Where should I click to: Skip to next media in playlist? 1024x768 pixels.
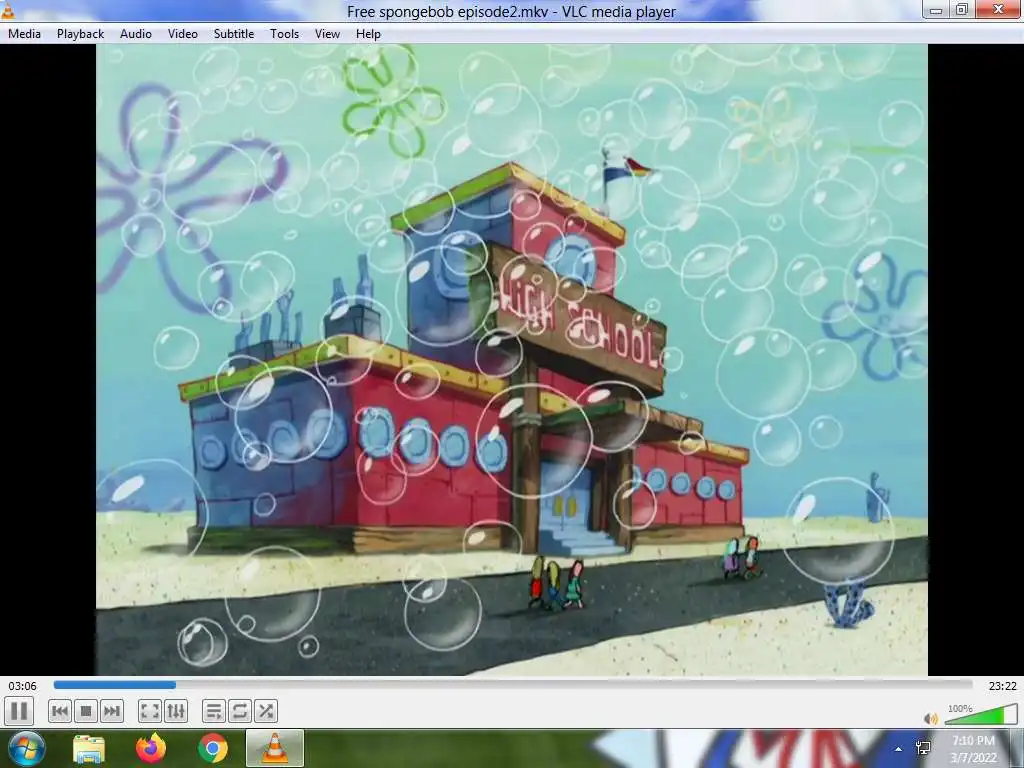coord(112,711)
